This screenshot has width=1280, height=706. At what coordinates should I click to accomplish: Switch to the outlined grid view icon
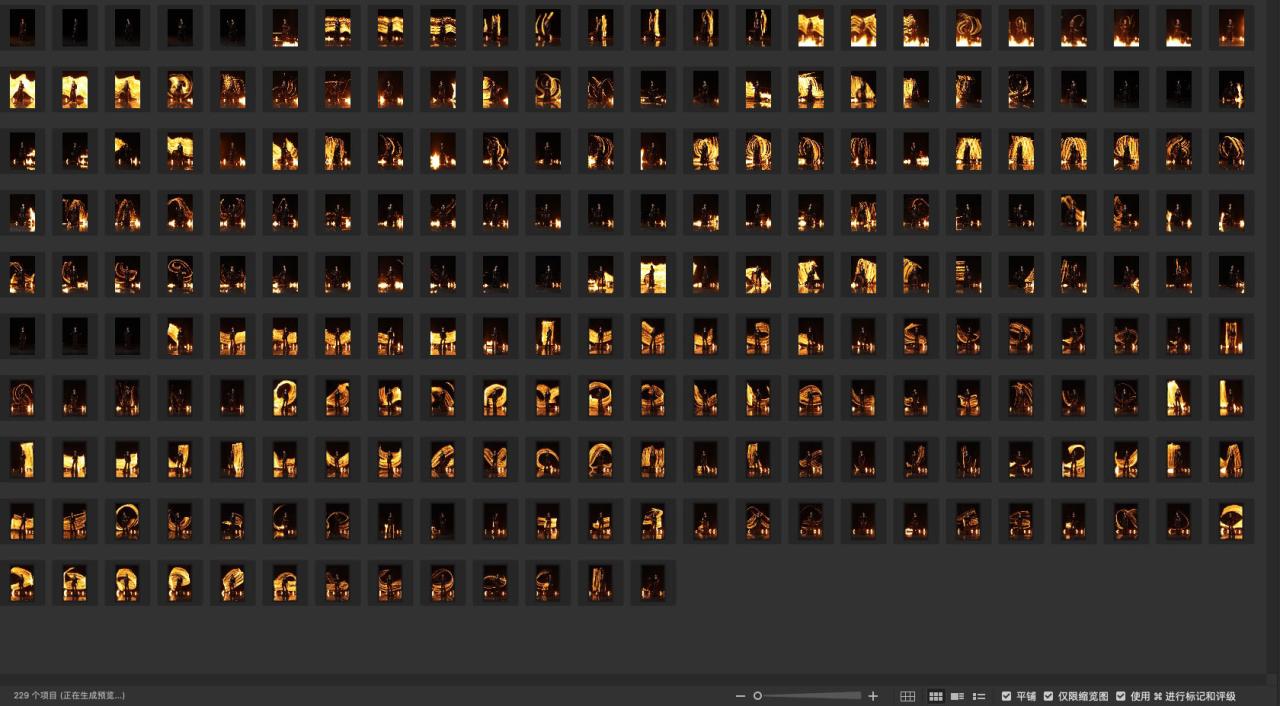pos(907,696)
